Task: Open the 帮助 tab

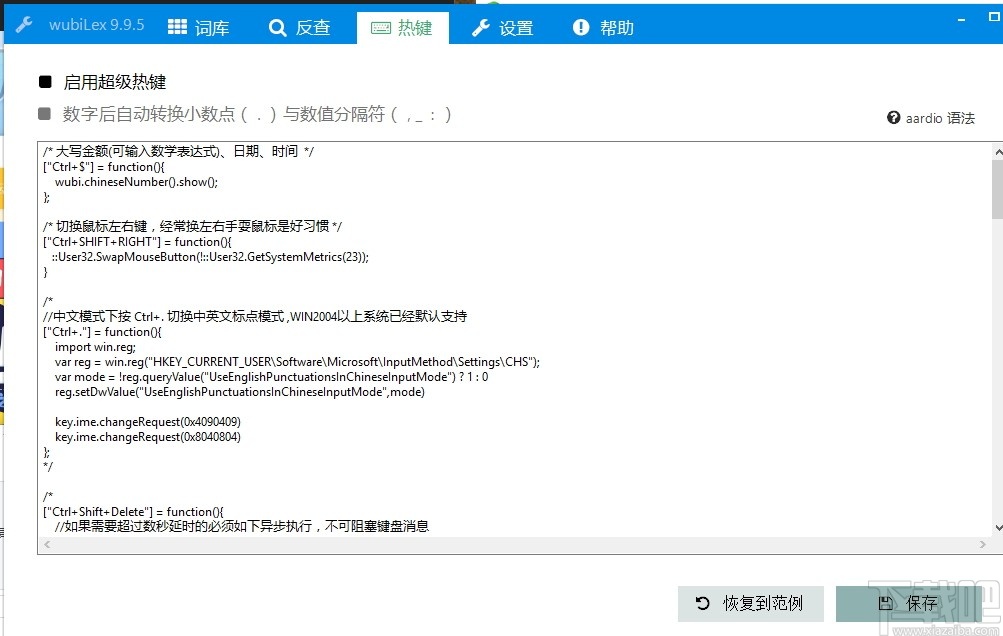Action: tap(603, 27)
